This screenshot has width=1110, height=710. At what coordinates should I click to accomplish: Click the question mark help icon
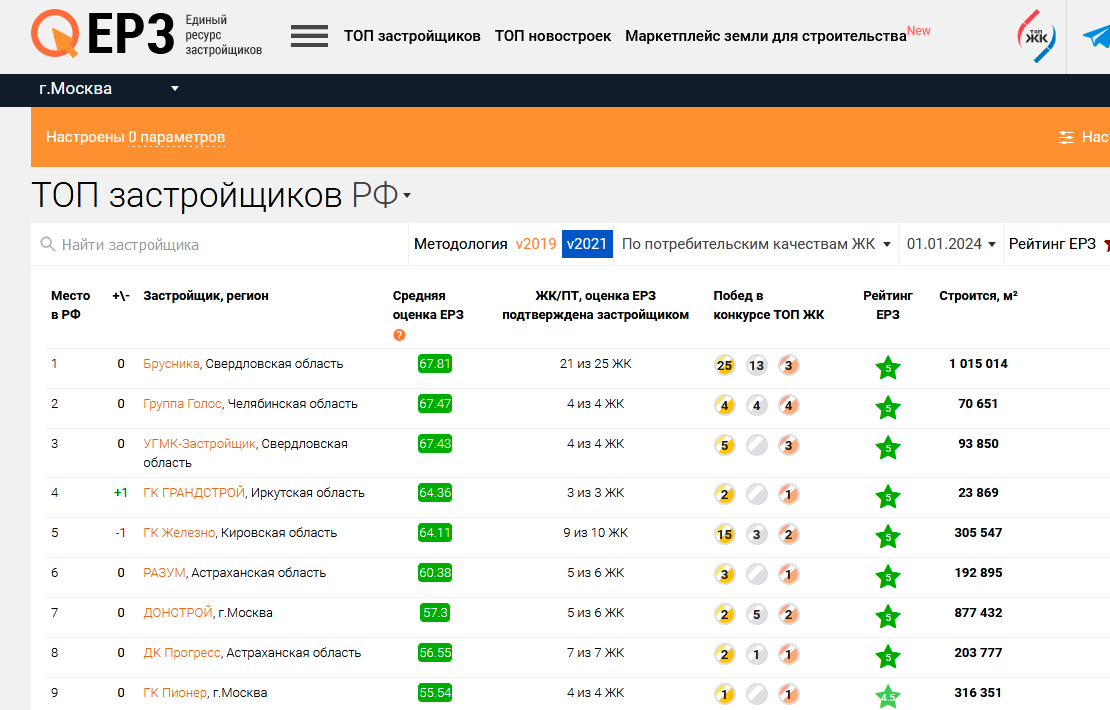point(399,335)
